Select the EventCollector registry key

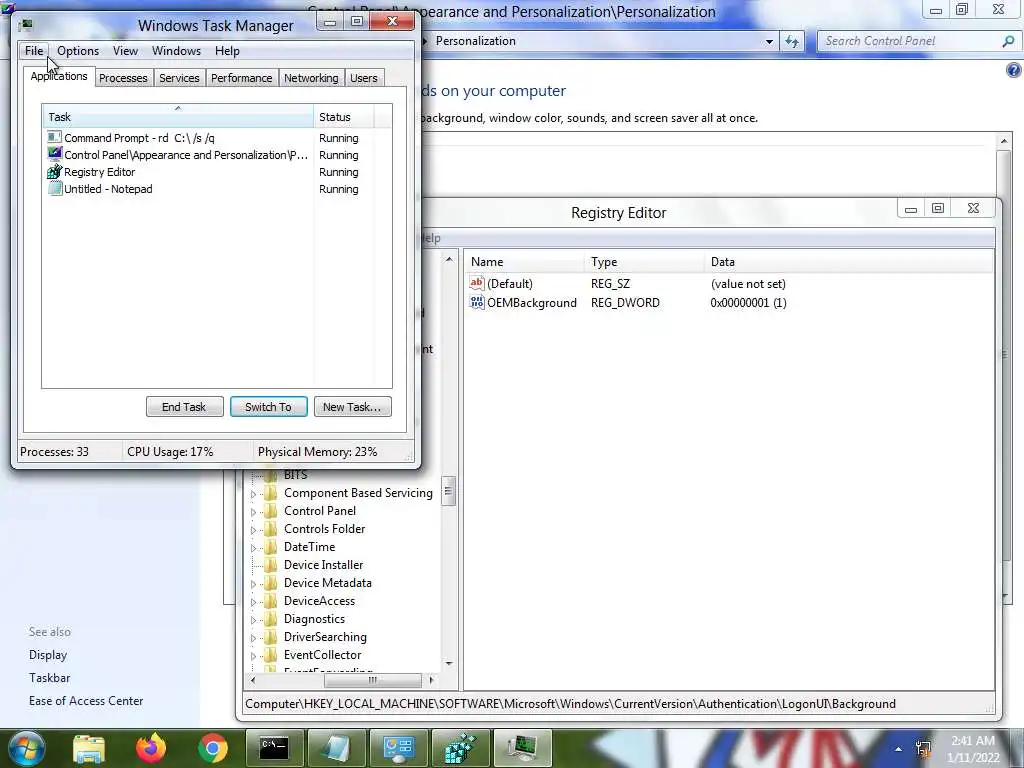click(323, 654)
